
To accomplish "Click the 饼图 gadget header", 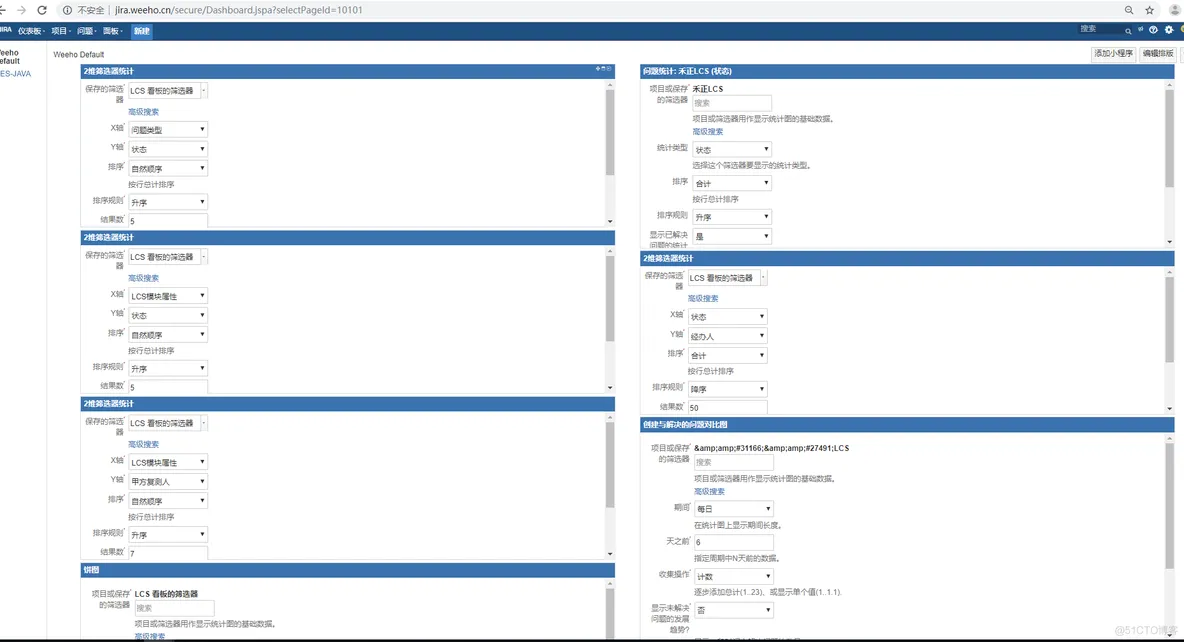I will 347,569.
